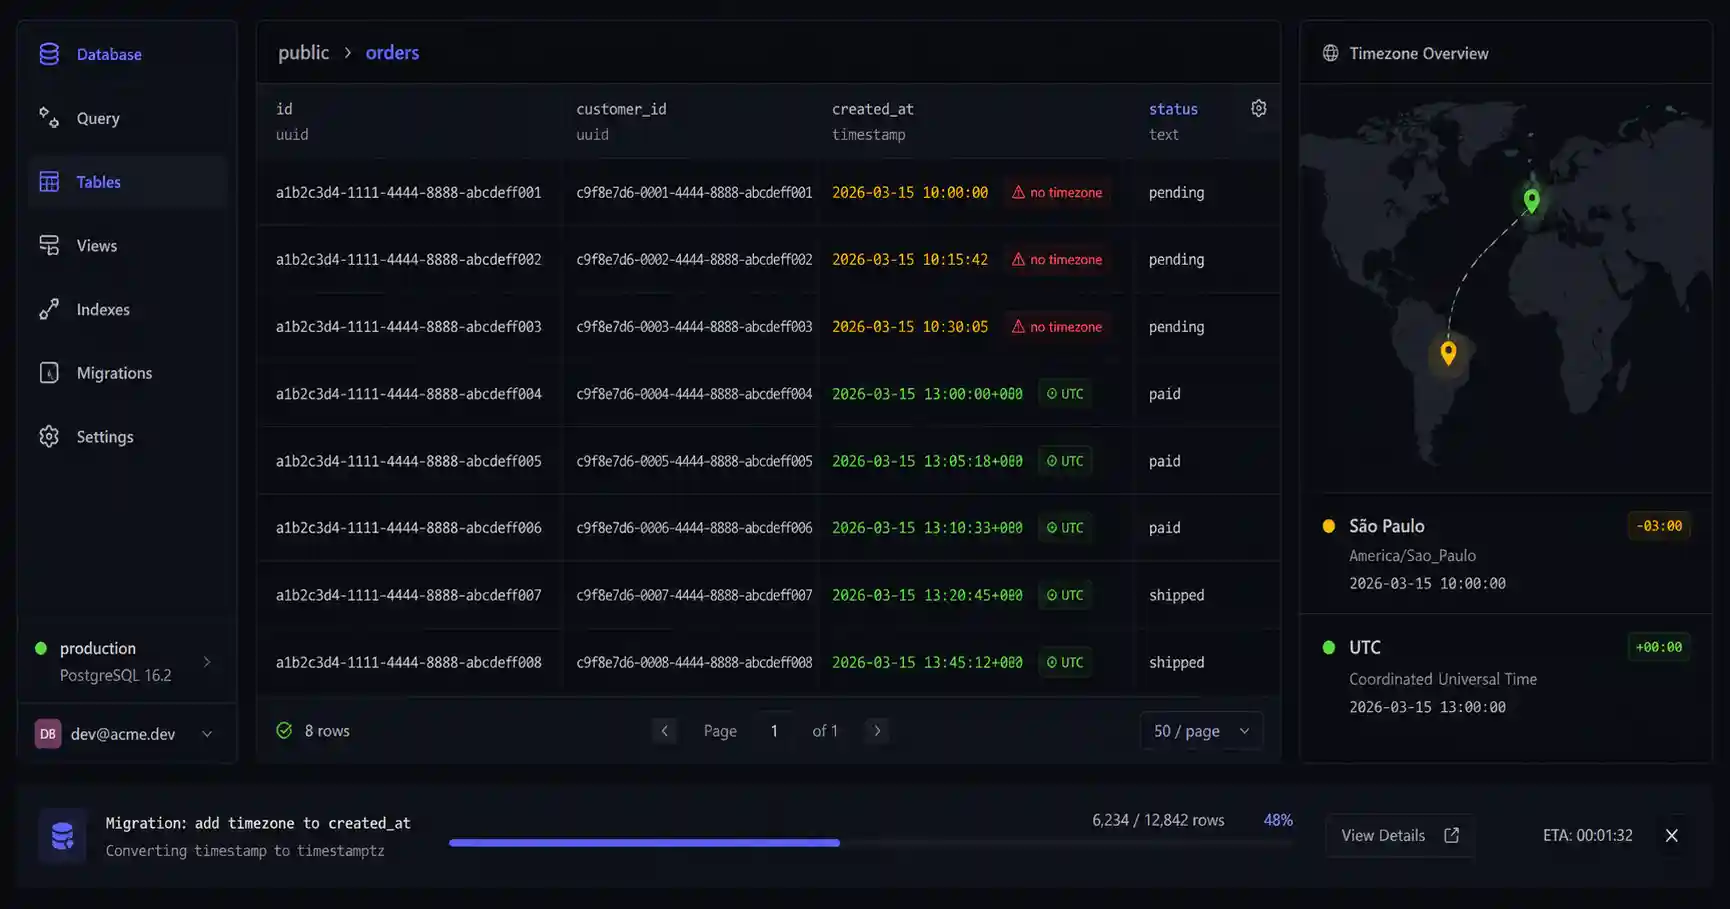Open the Query page icon
Viewport: 1730px width, 909px height.
[x=49, y=118]
